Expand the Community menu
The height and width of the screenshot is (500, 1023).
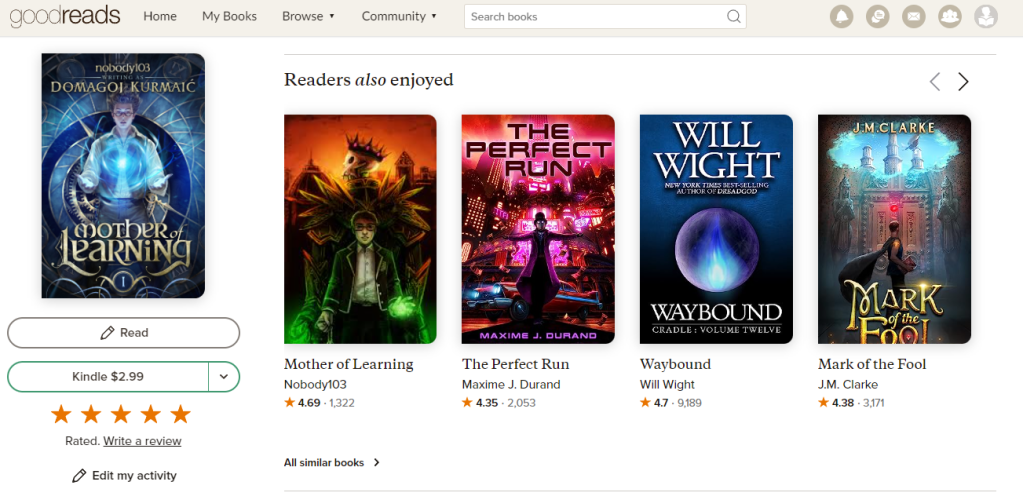(x=399, y=16)
